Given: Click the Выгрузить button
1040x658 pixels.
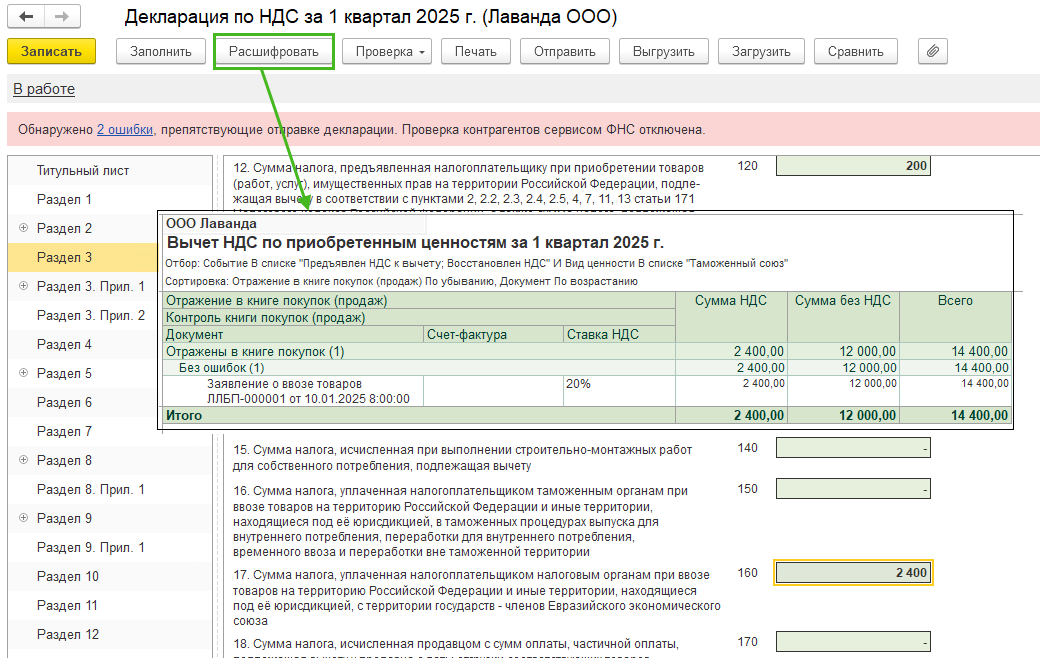Looking at the screenshot, I should point(663,51).
